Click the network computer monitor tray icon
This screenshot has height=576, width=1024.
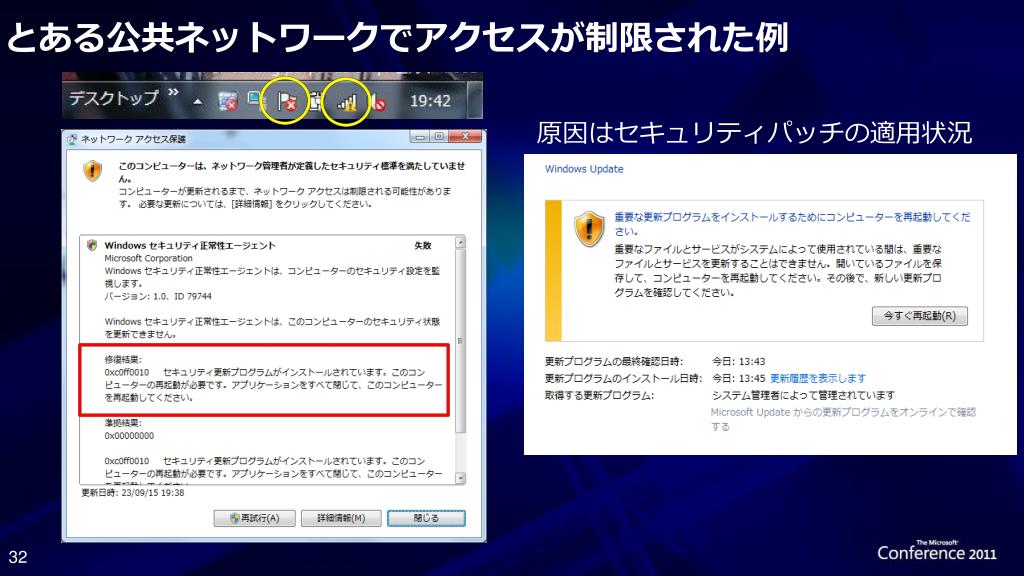click(255, 100)
